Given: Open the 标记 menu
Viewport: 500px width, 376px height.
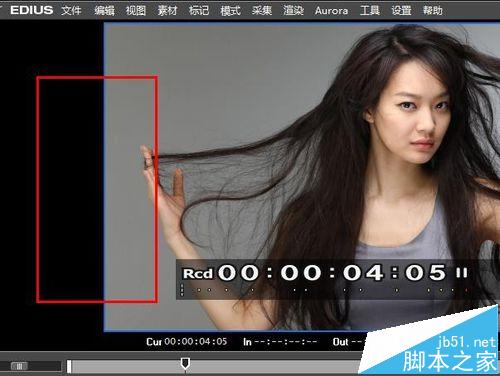Looking at the screenshot, I should [199, 10].
